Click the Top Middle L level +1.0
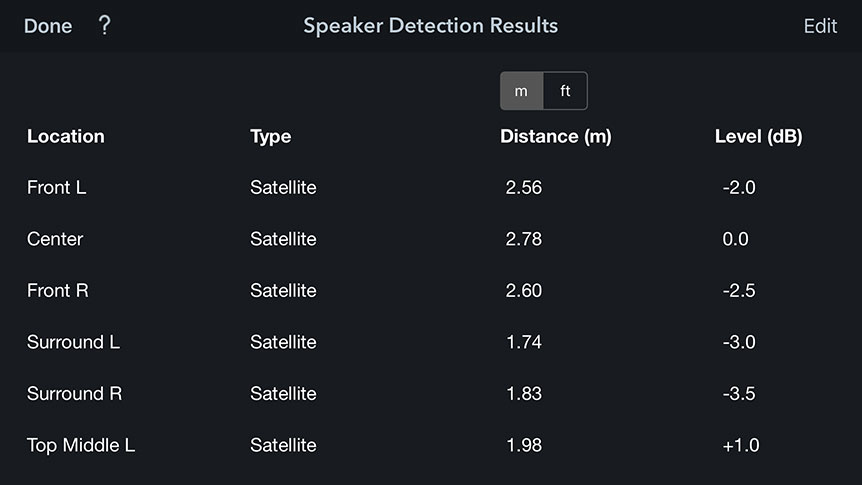Image resolution: width=862 pixels, height=485 pixels. tap(741, 445)
